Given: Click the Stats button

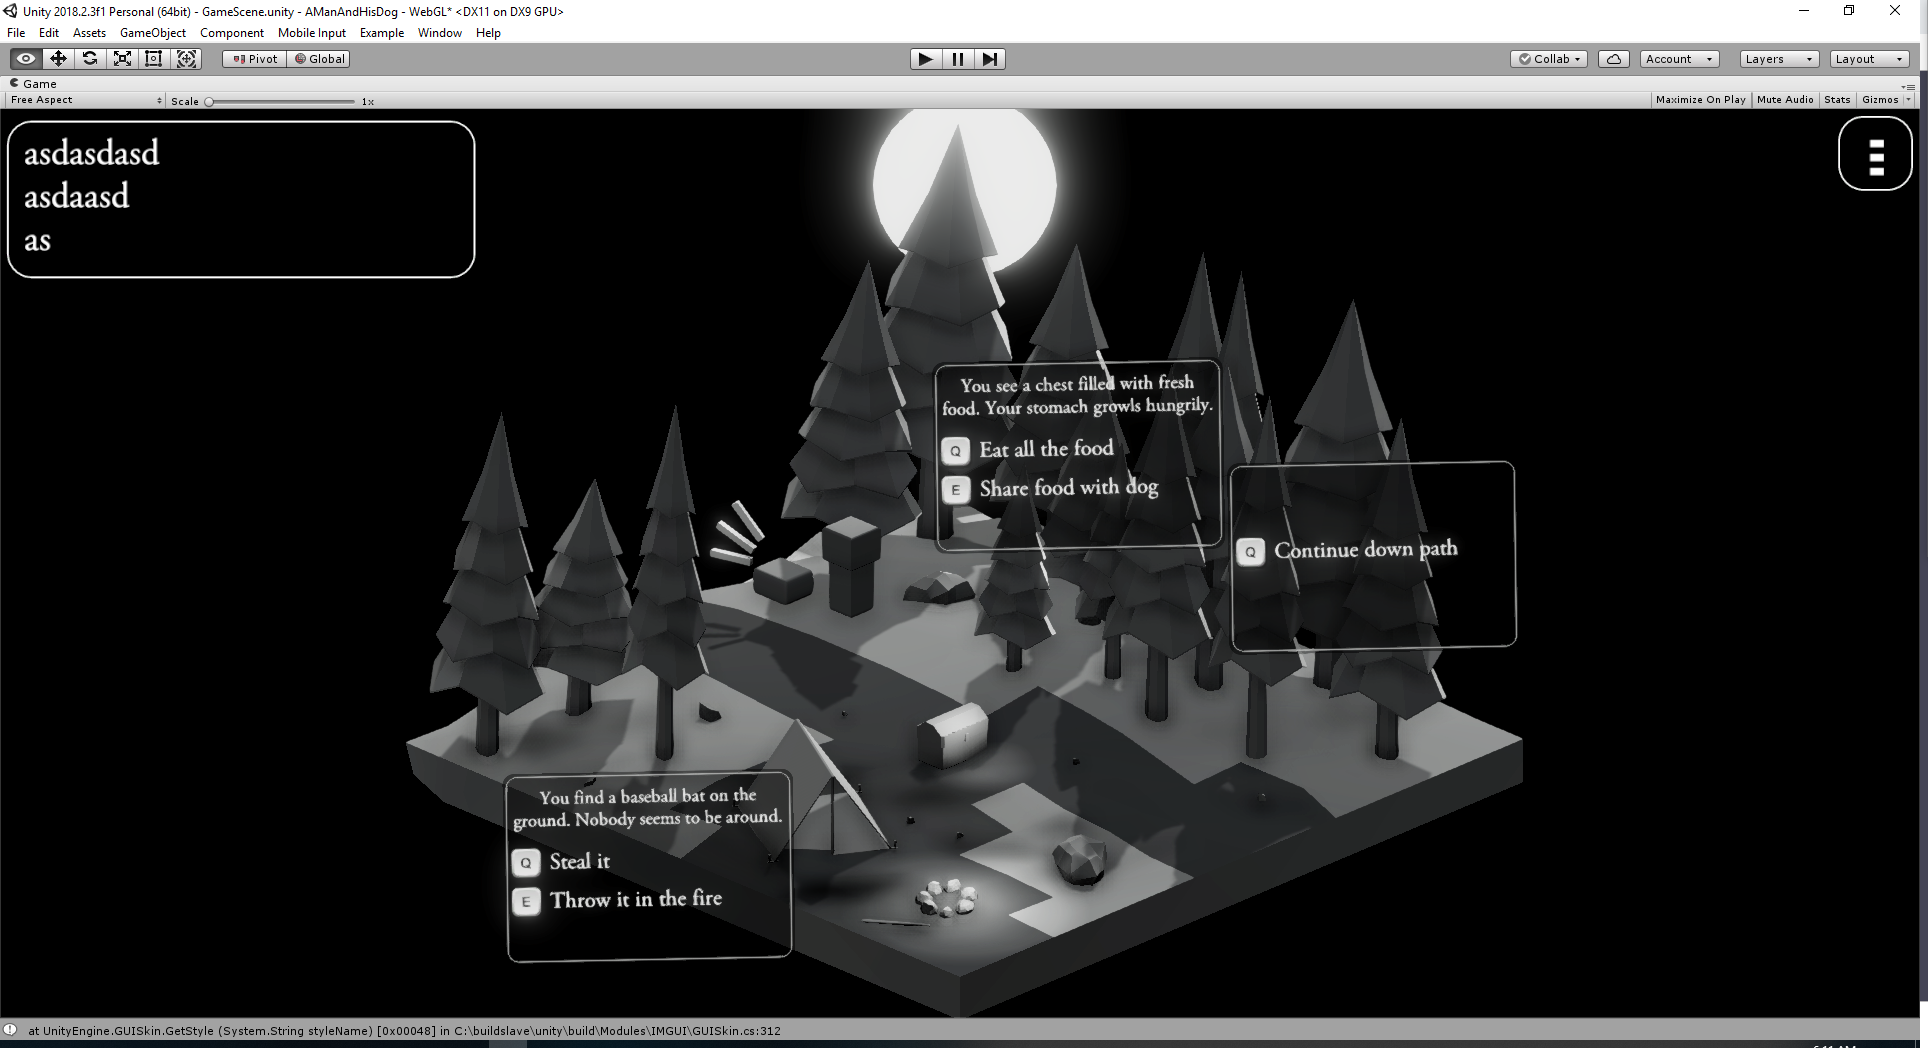Looking at the screenshot, I should point(1837,100).
